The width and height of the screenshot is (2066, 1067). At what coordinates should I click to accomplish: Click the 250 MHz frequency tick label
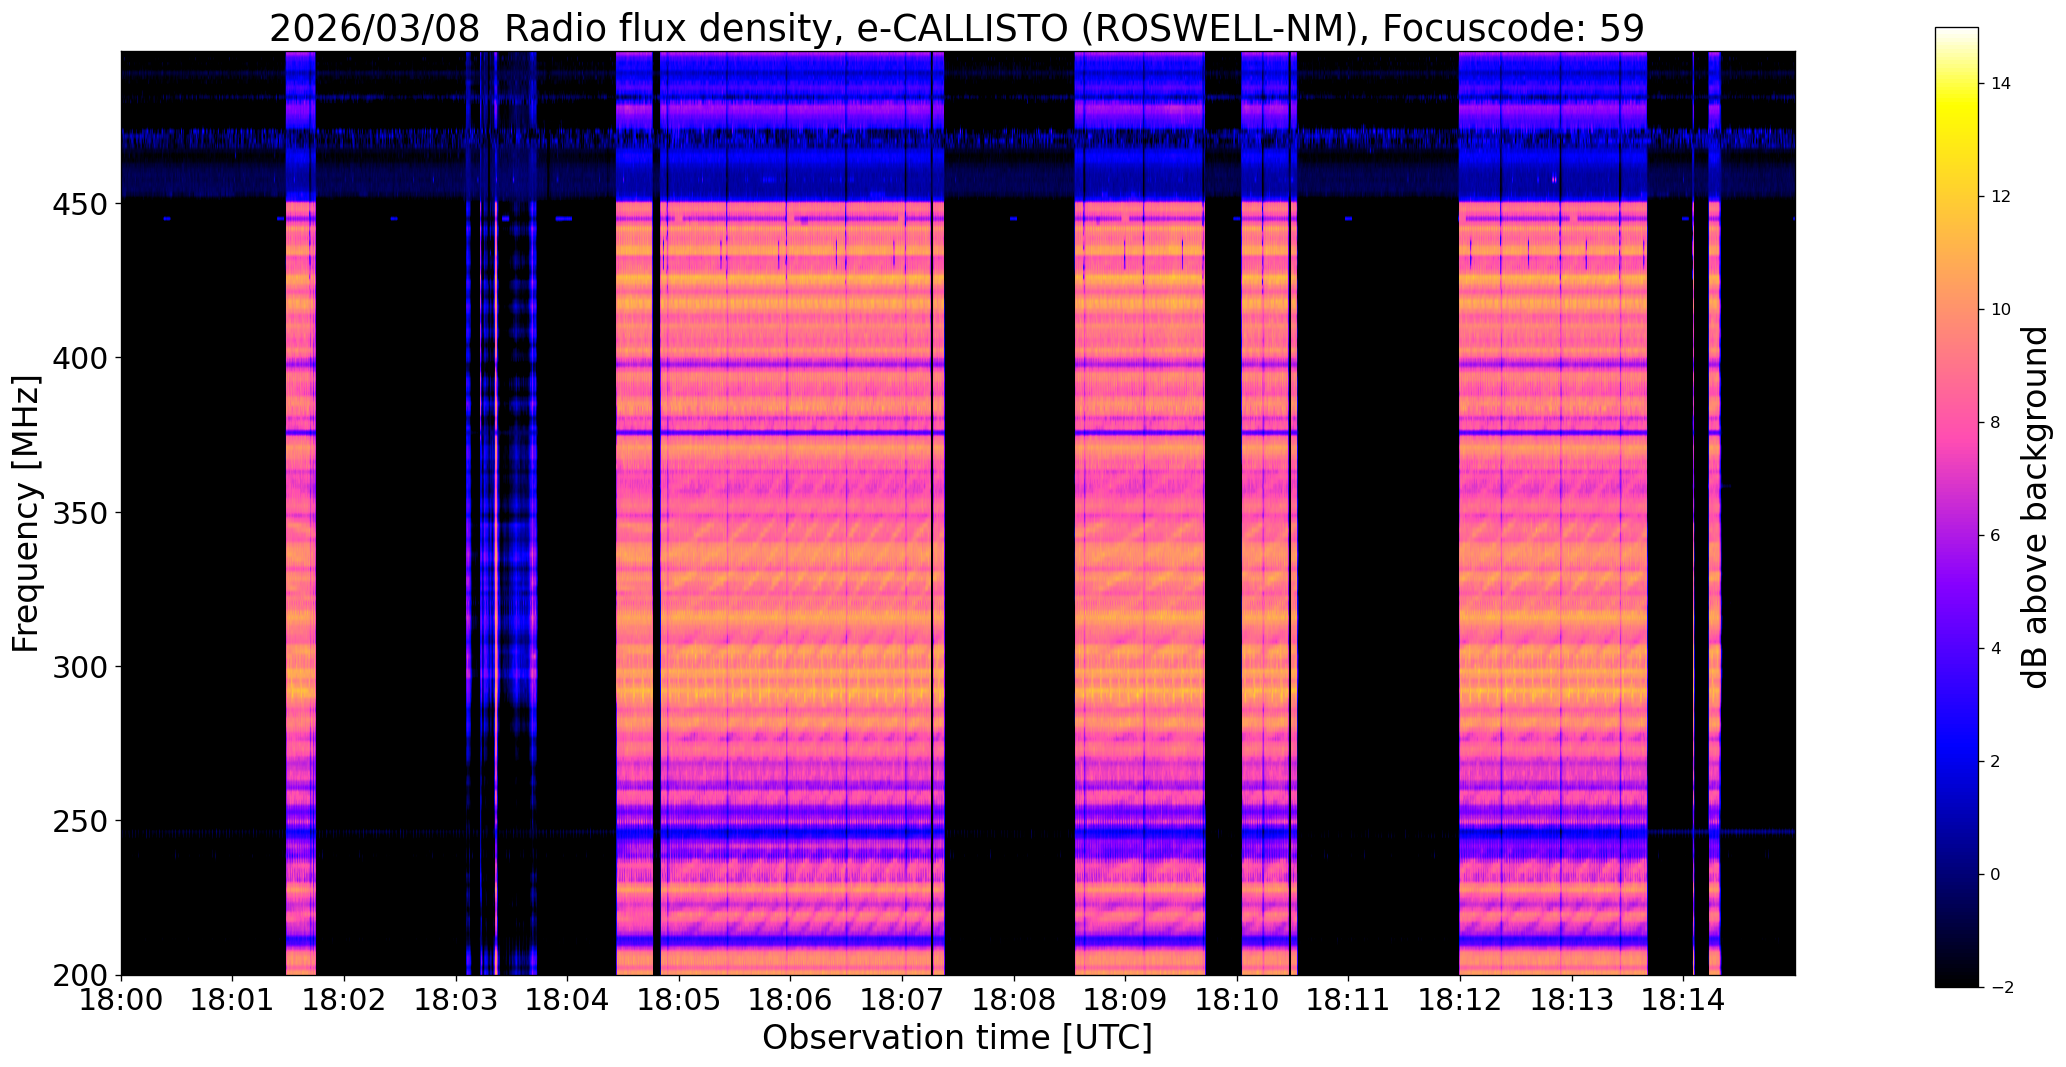coord(82,821)
